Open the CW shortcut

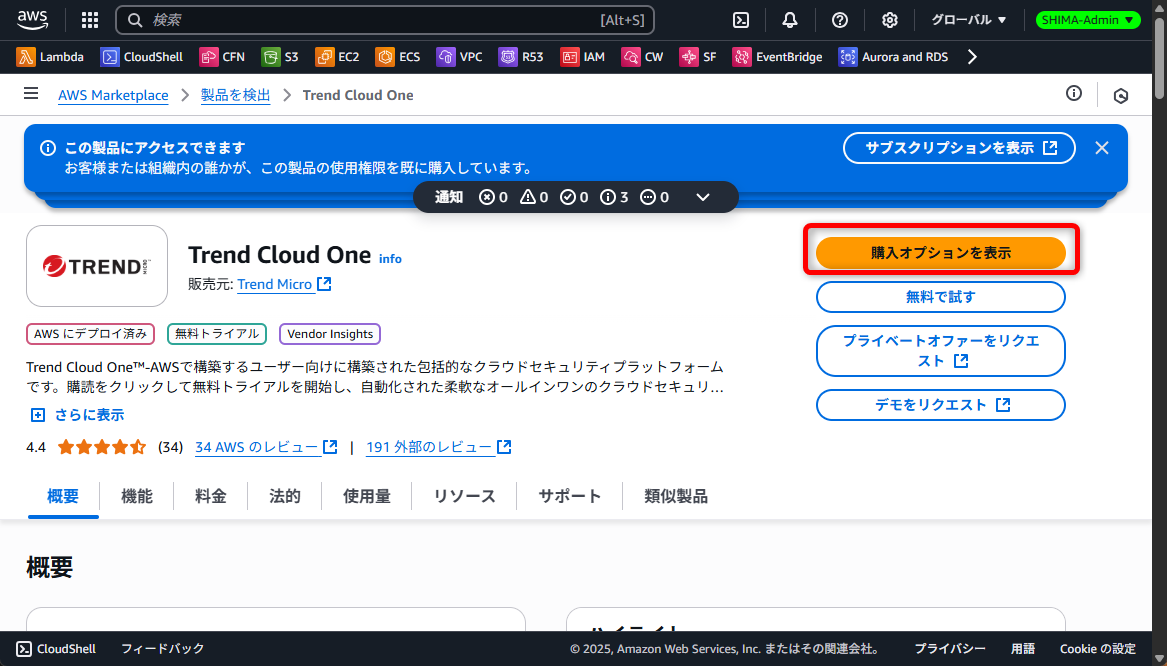point(642,57)
